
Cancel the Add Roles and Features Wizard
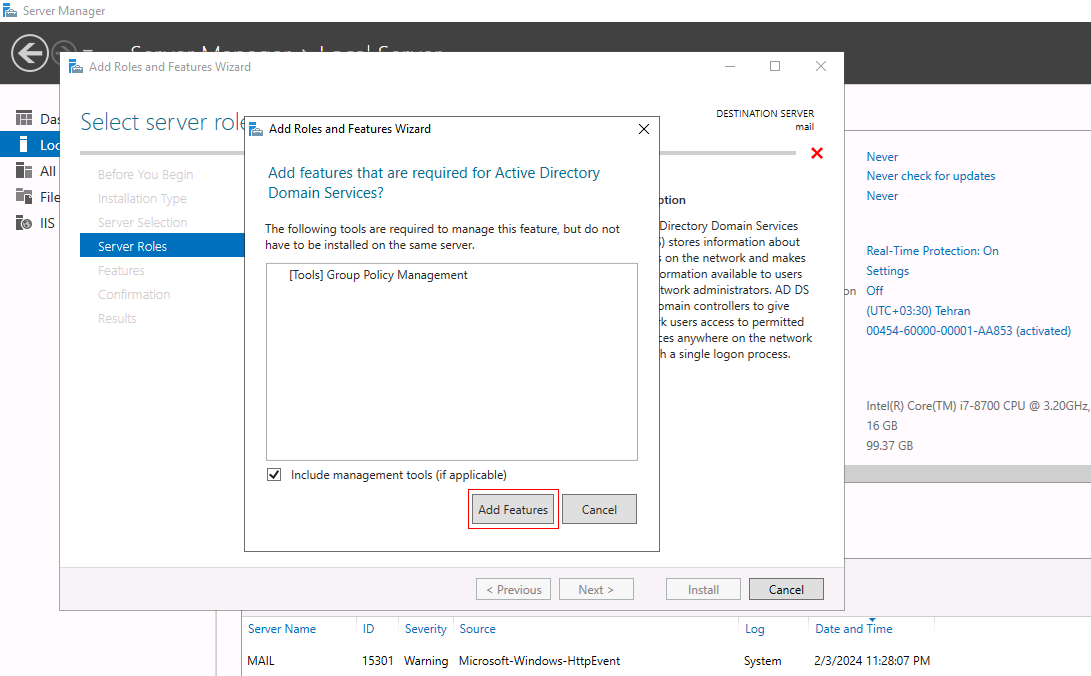[786, 589]
